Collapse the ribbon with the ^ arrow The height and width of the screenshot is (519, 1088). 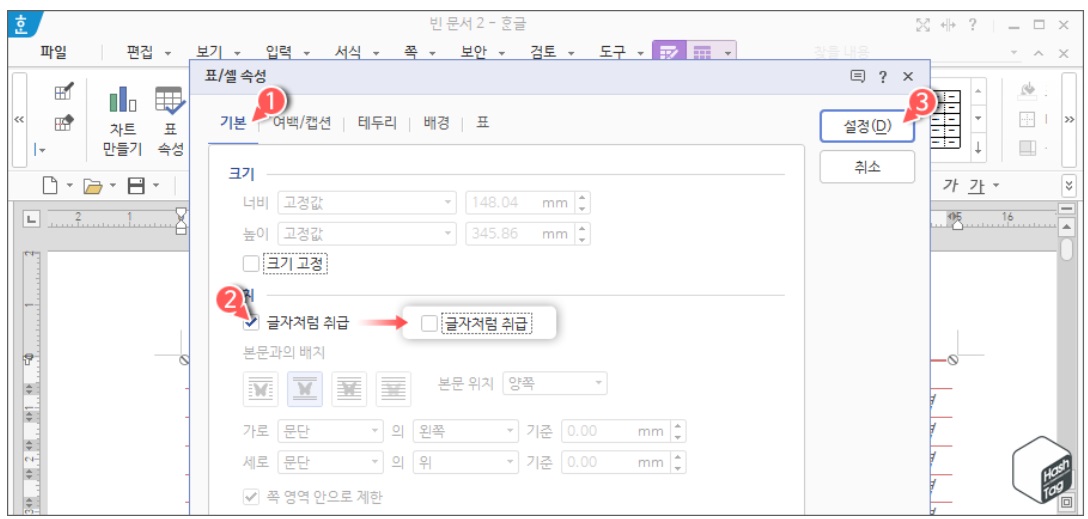pyautogui.click(x=1038, y=53)
